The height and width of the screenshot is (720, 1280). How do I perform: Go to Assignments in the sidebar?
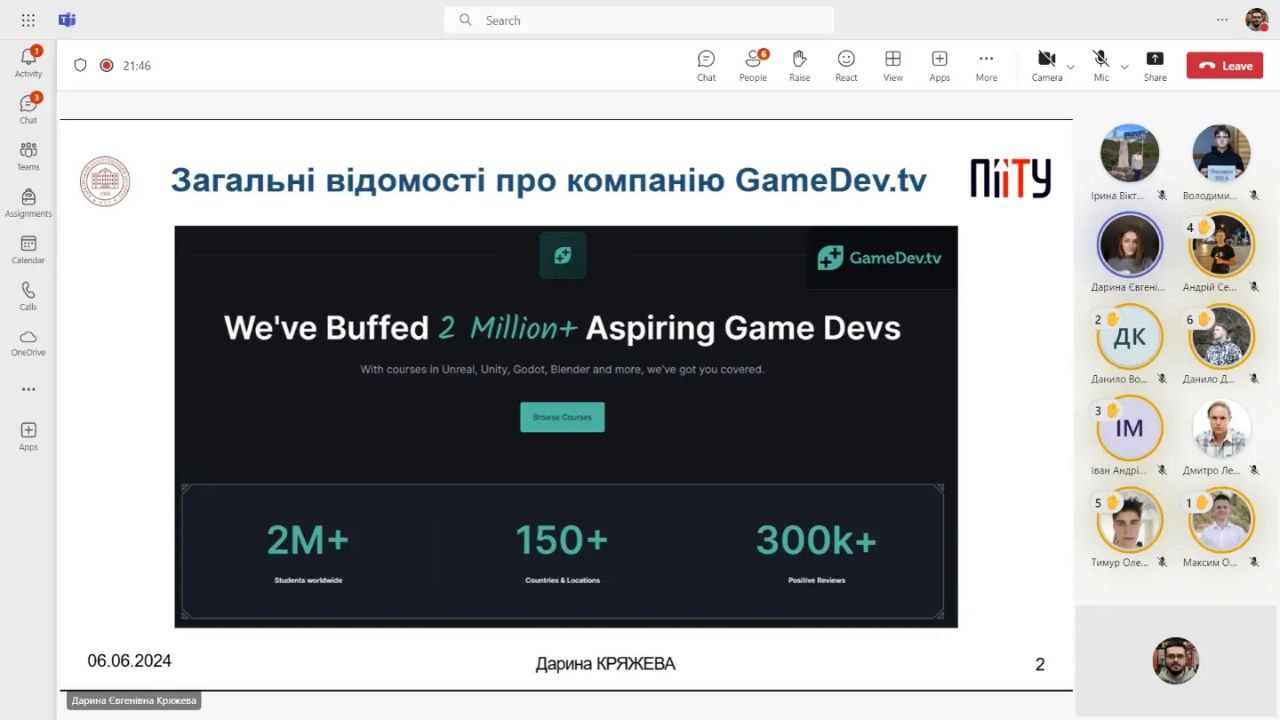click(28, 202)
